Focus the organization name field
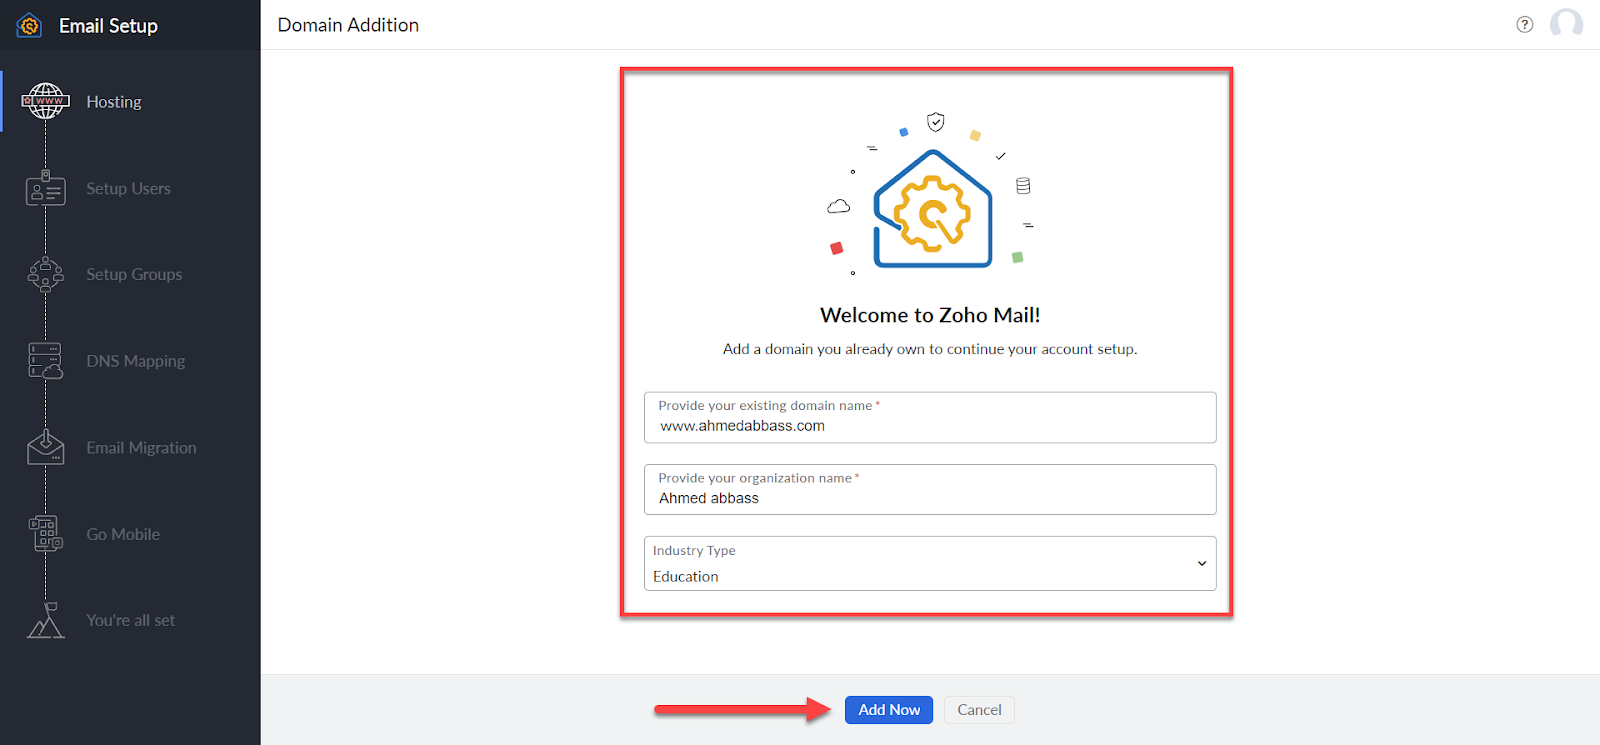The width and height of the screenshot is (1600, 745). (x=930, y=498)
